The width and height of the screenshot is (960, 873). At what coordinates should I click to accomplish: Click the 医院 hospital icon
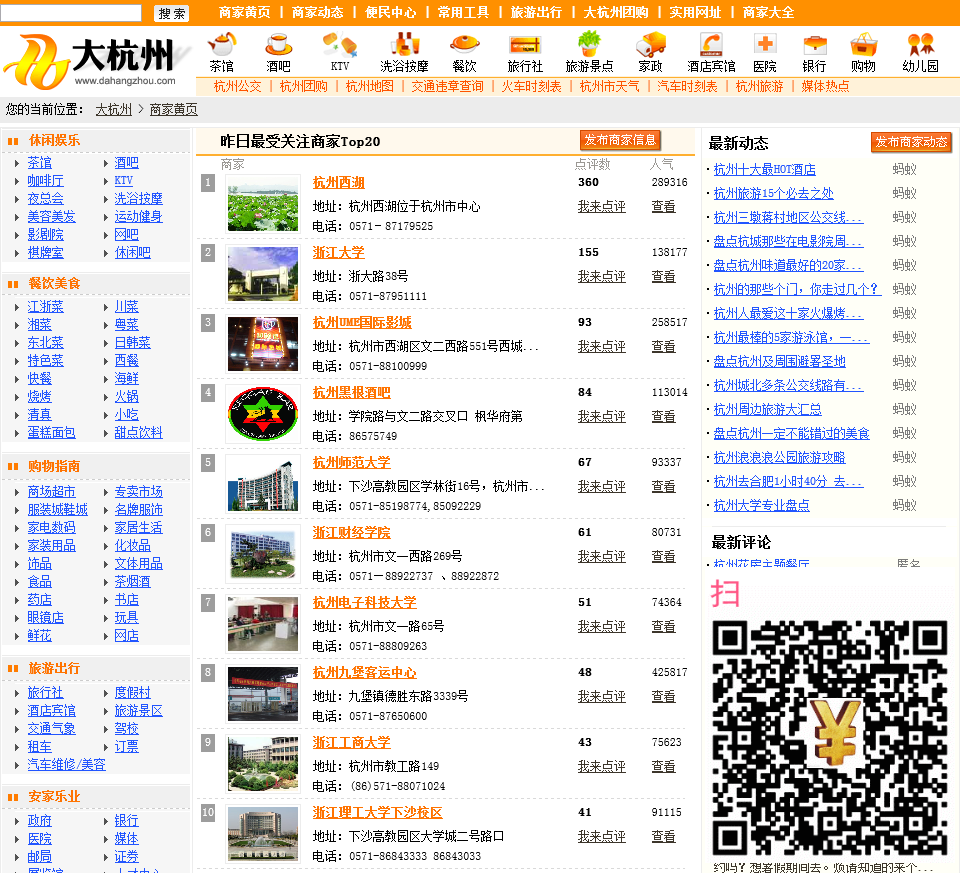click(764, 45)
